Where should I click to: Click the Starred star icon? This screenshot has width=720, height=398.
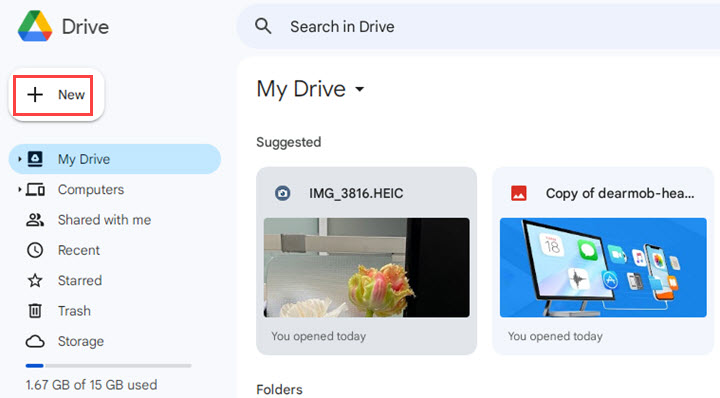tap(35, 280)
